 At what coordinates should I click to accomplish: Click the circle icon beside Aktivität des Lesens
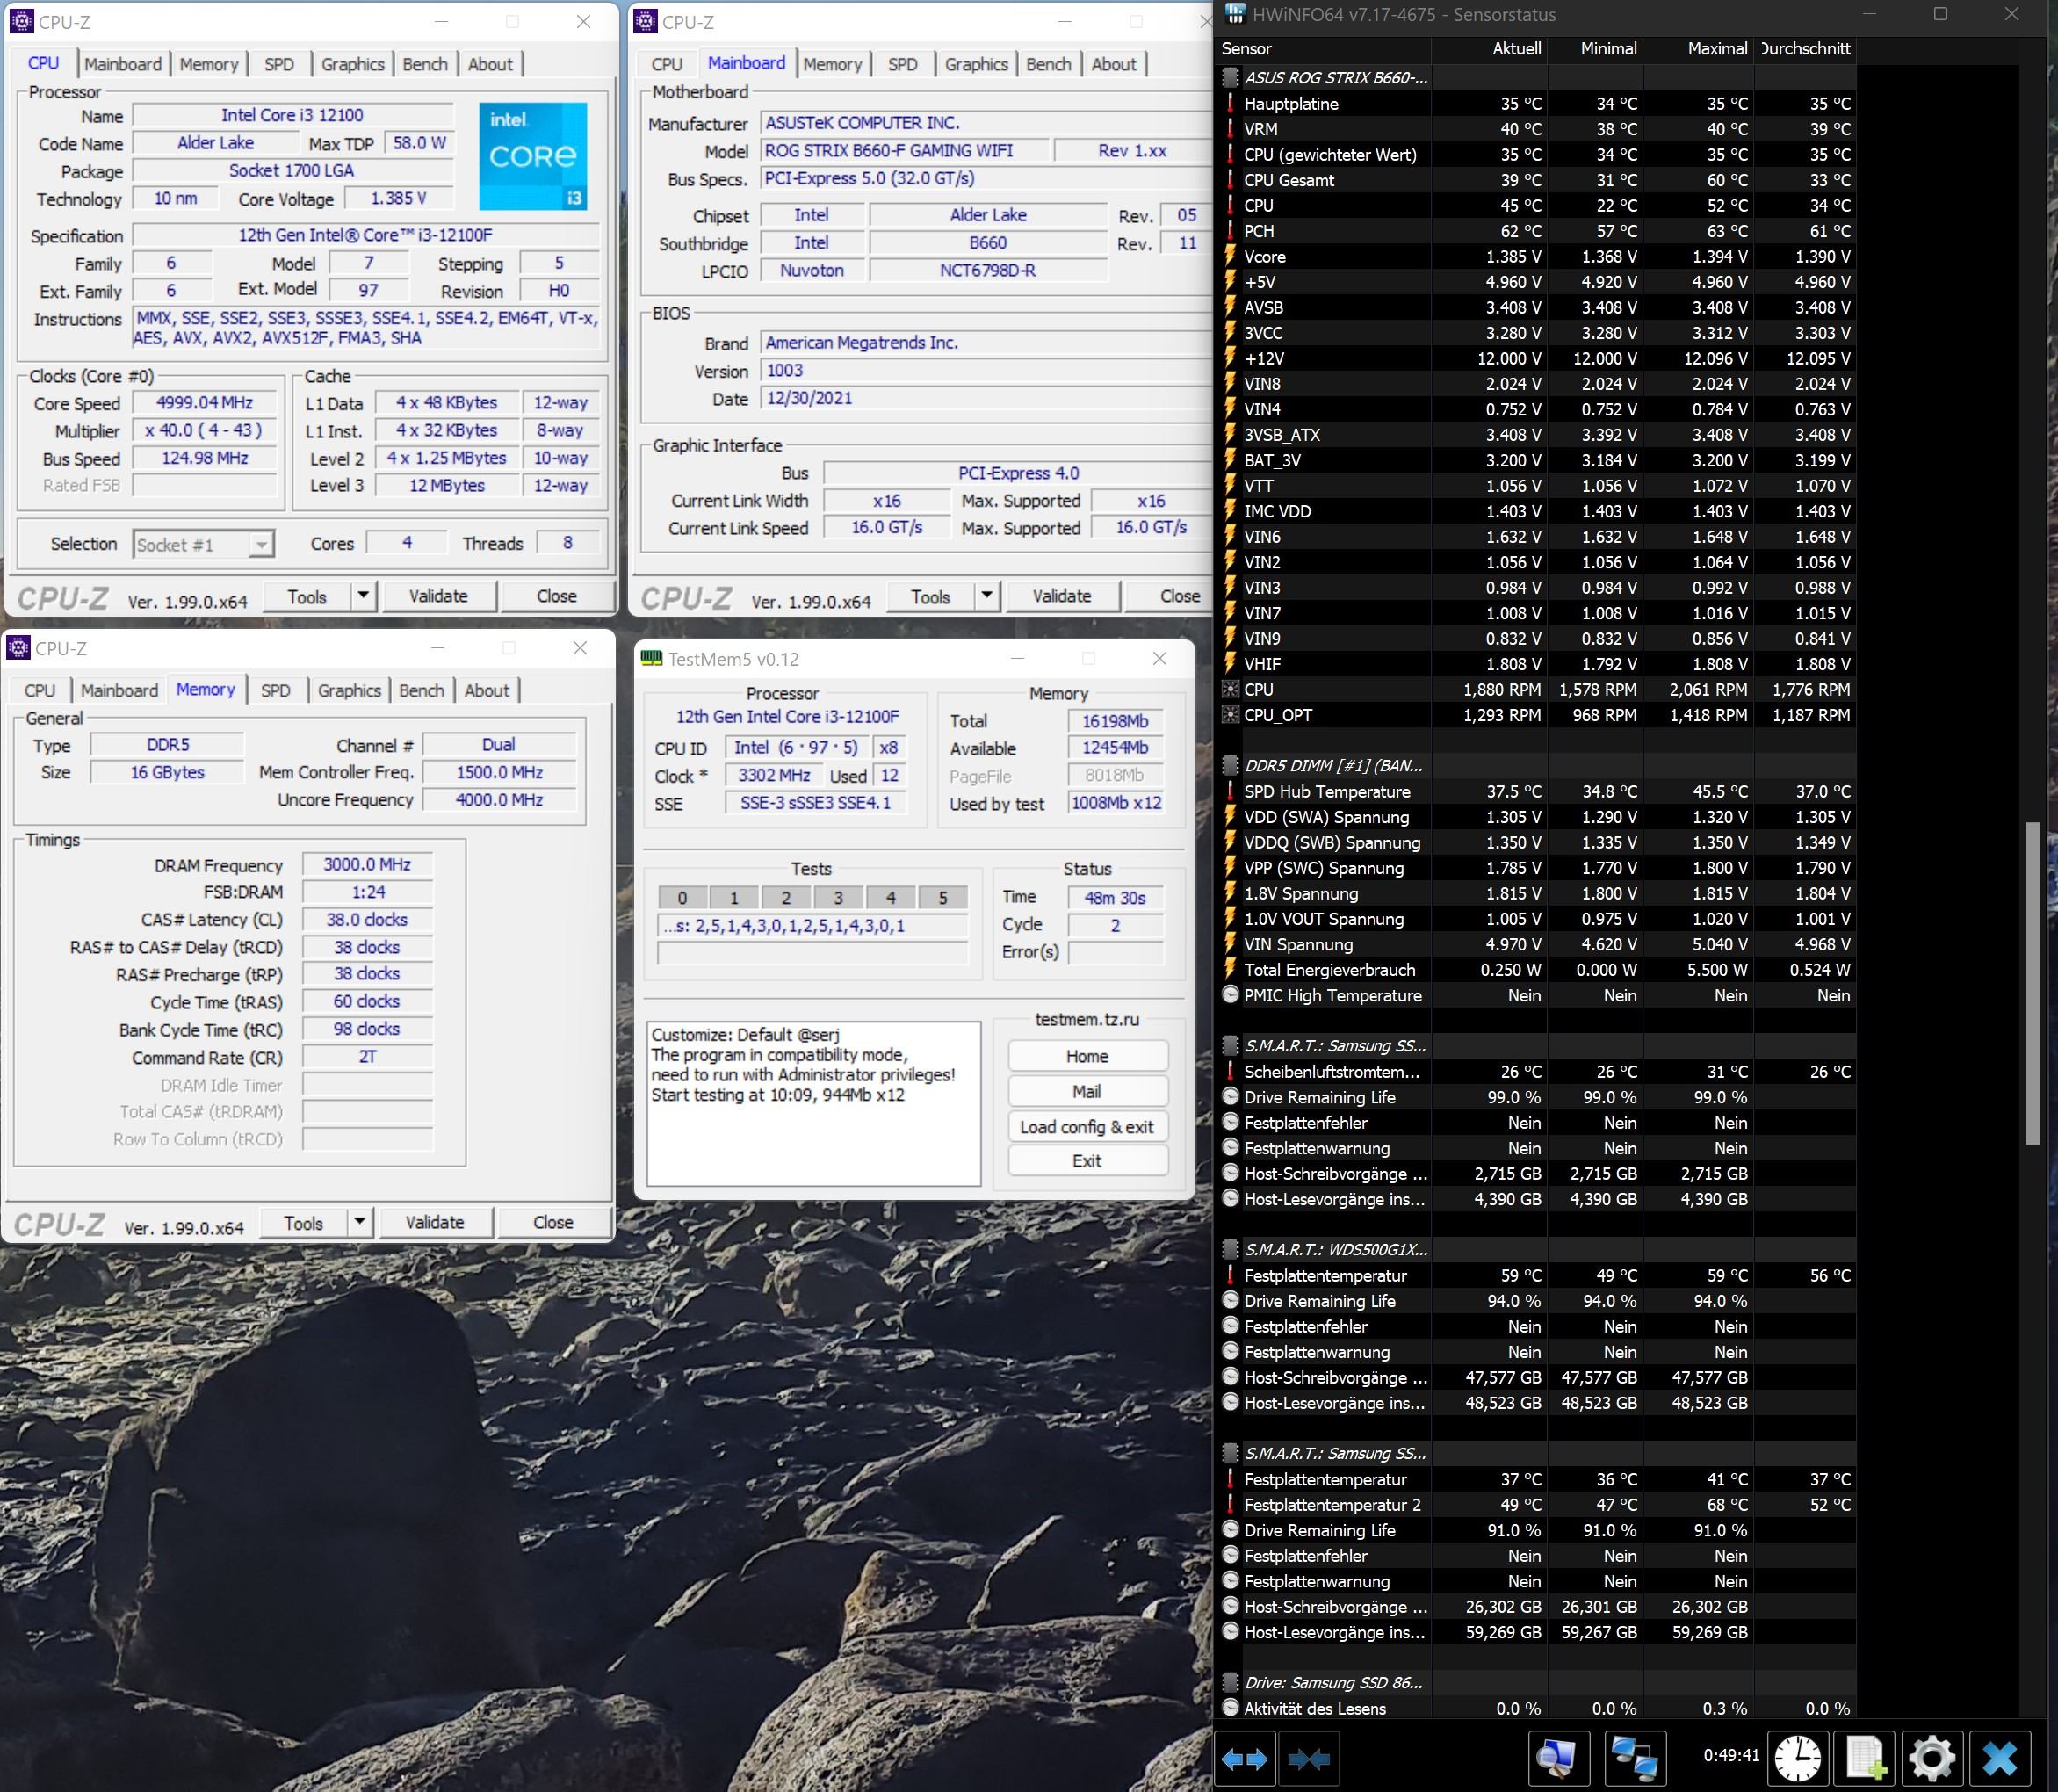pyautogui.click(x=1230, y=1708)
